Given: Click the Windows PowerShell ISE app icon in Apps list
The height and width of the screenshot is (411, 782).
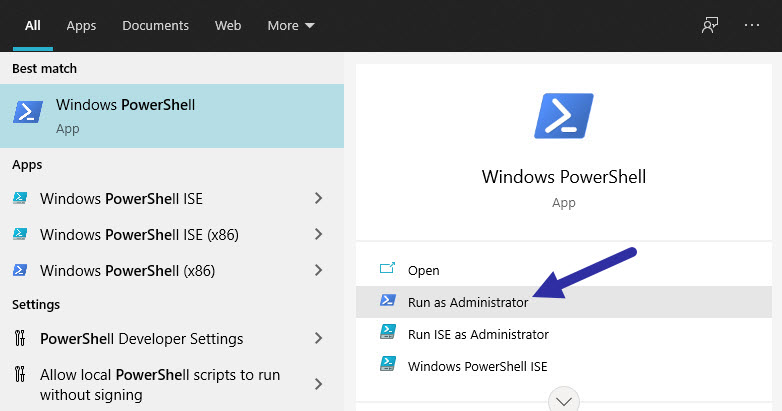Looking at the screenshot, I should click(x=20, y=199).
